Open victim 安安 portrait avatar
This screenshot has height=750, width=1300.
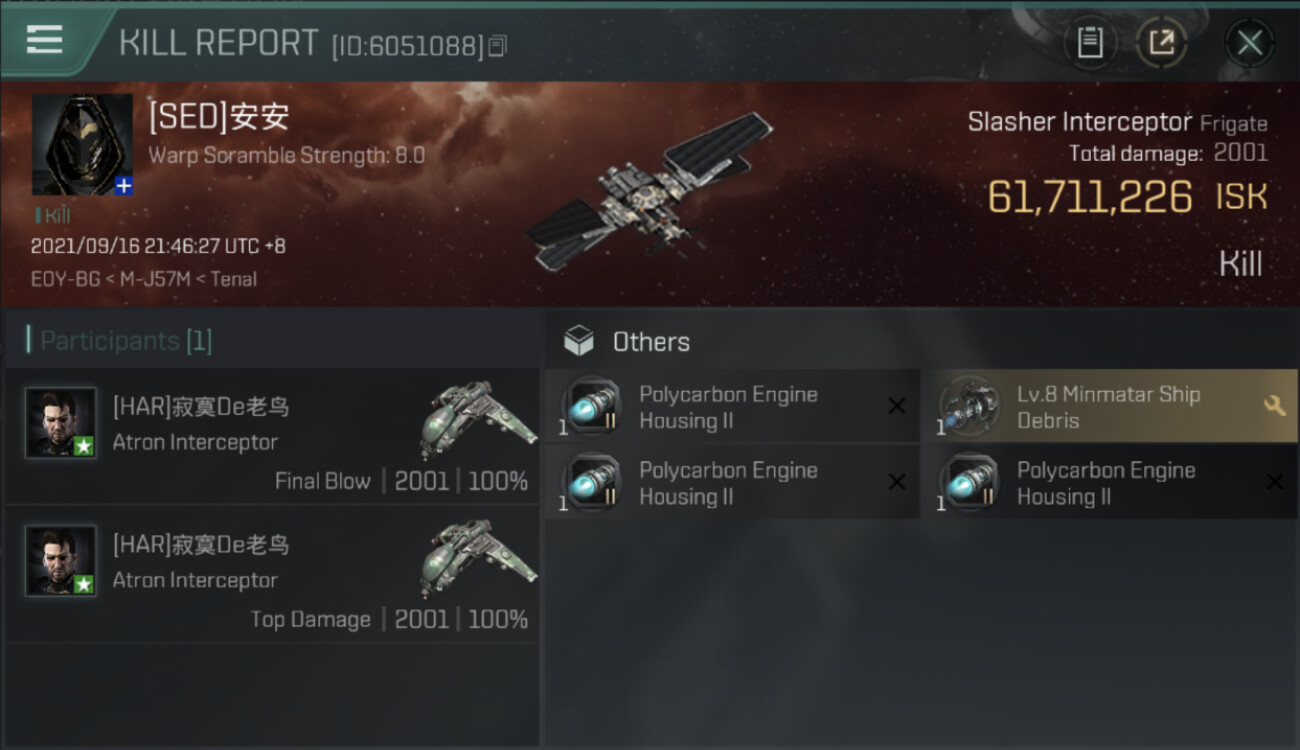[82, 144]
